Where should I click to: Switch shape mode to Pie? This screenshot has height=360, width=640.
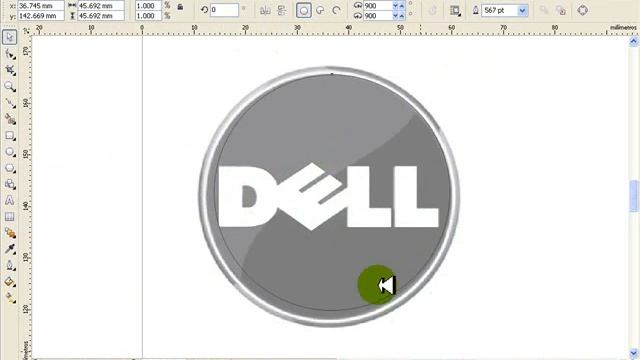tap(320, 10)
